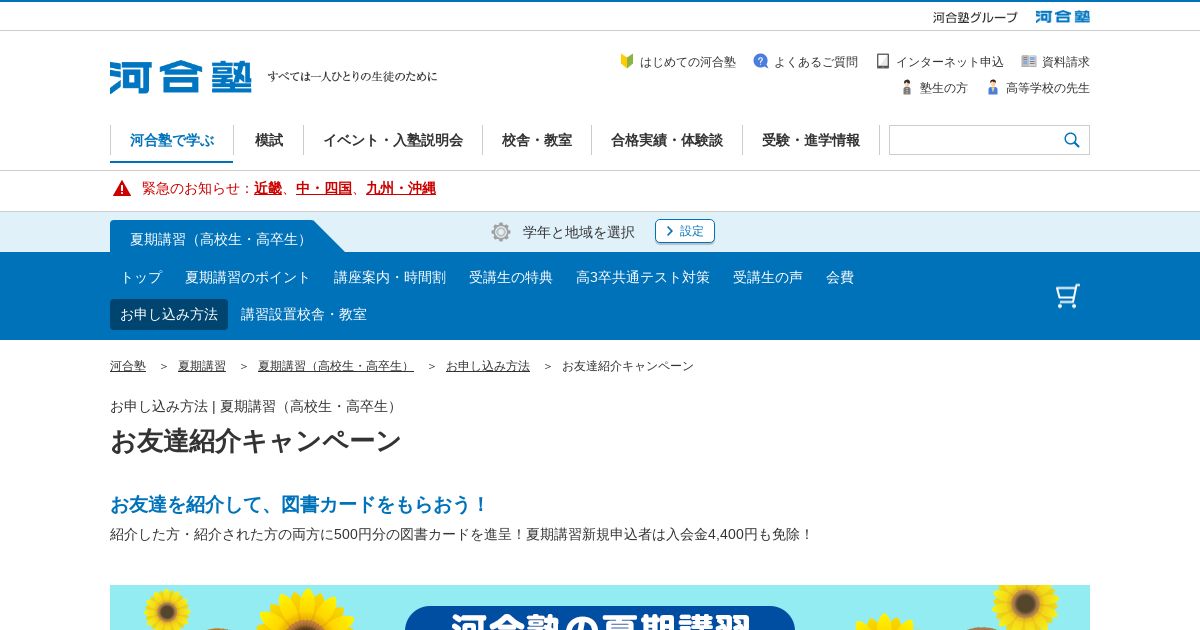Open 受講生の声 submenu item

point(768,277)
